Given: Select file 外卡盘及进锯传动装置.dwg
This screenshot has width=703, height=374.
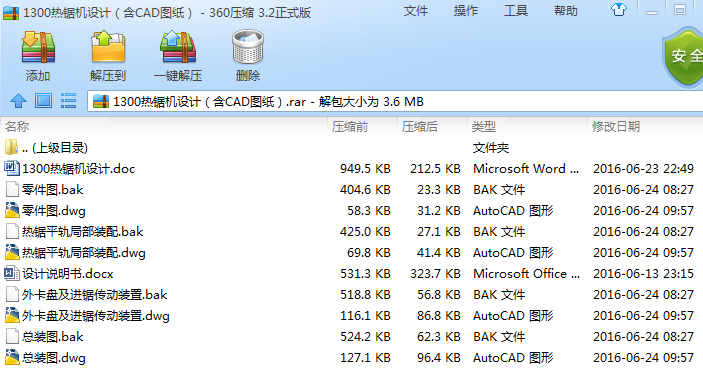Looking at the screenshot, I should [x=352, y=316].
